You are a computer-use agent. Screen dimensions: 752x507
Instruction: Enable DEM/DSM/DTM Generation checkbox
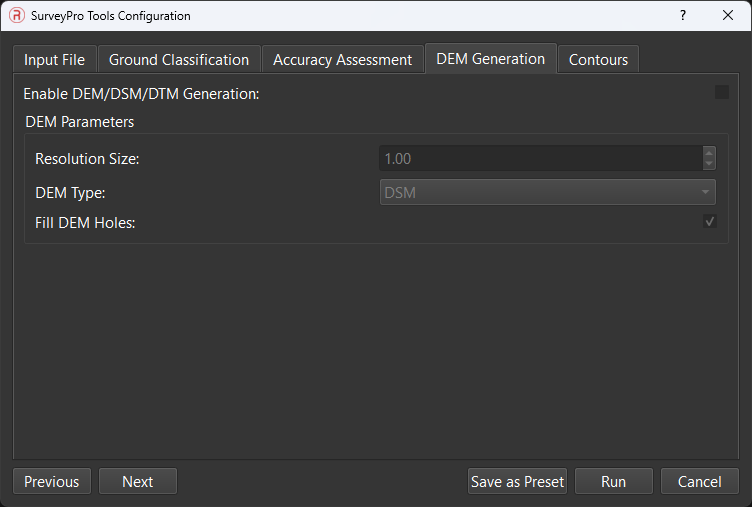click(x=722, y=93)
